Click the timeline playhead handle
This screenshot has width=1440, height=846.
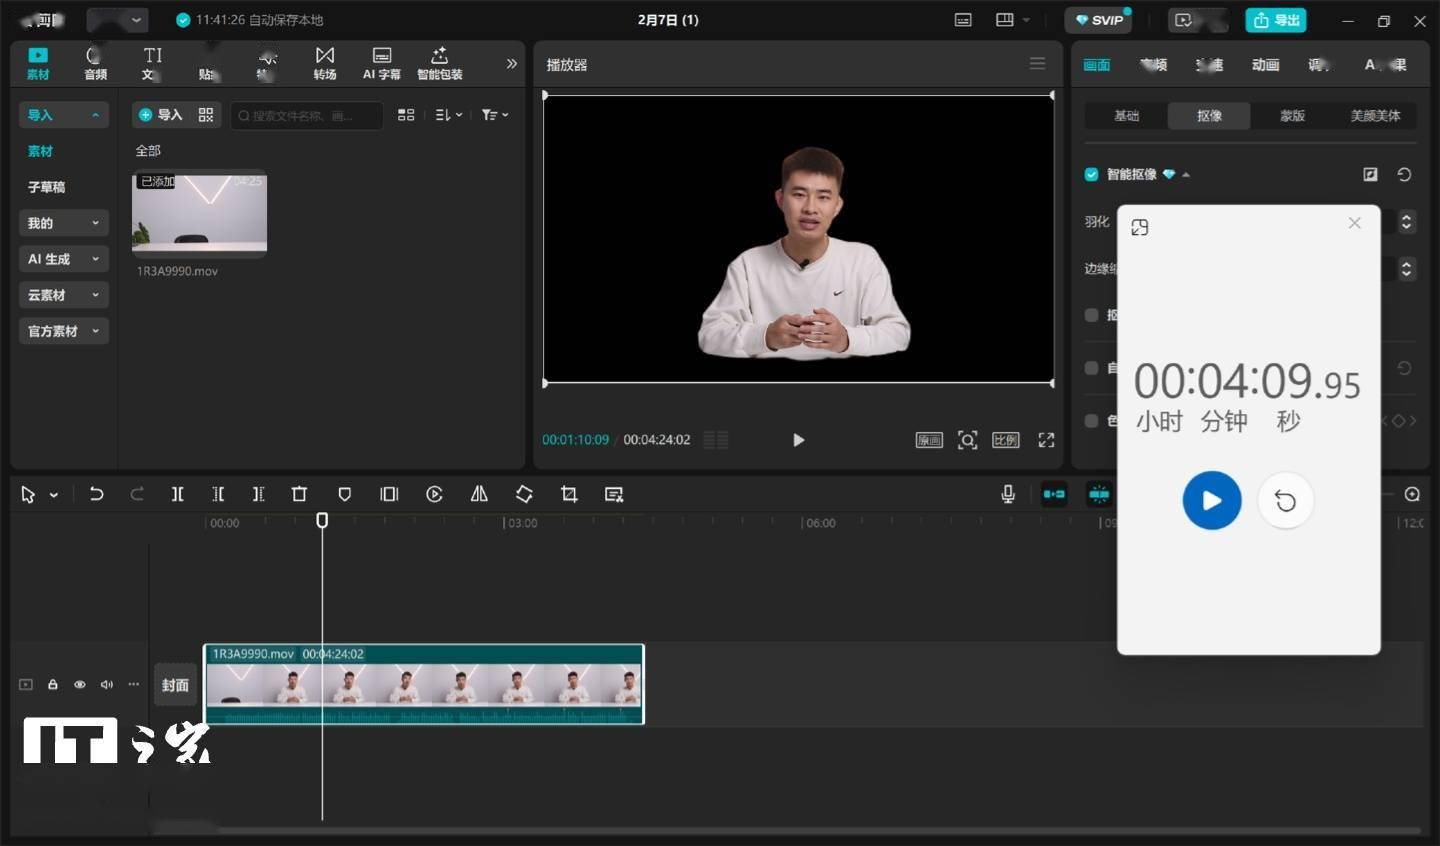pos(322,520)
